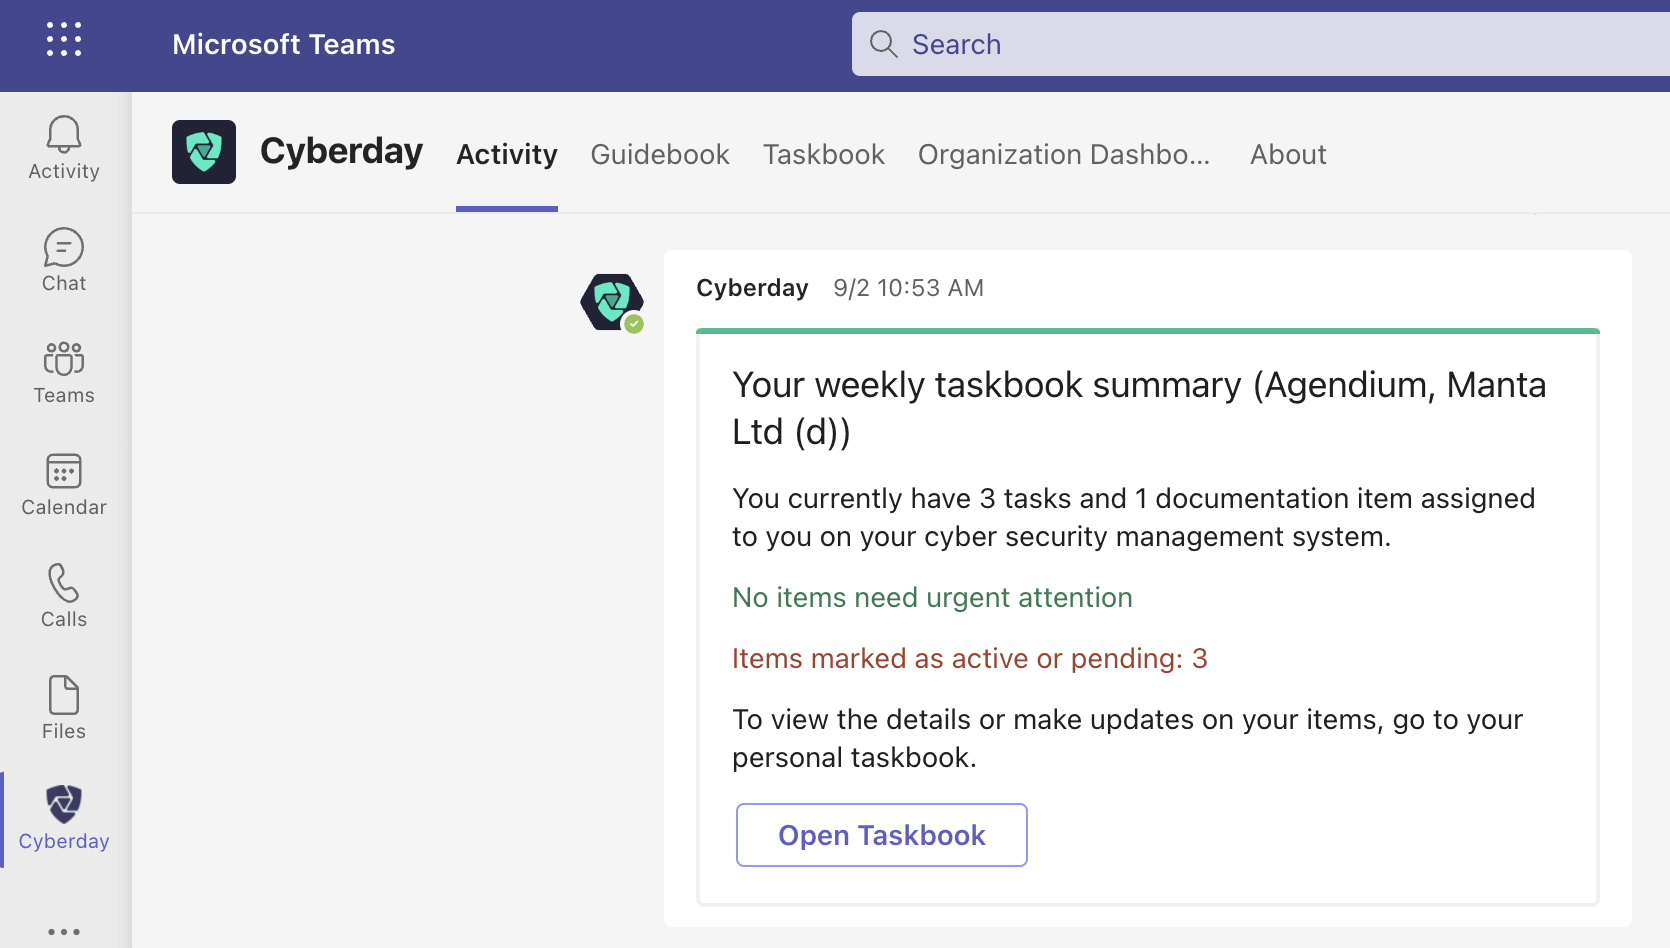Click the 9/2 10:53 AM timestamp
The height and width of the screenshot is (948, 1670).
coord(908,288)
